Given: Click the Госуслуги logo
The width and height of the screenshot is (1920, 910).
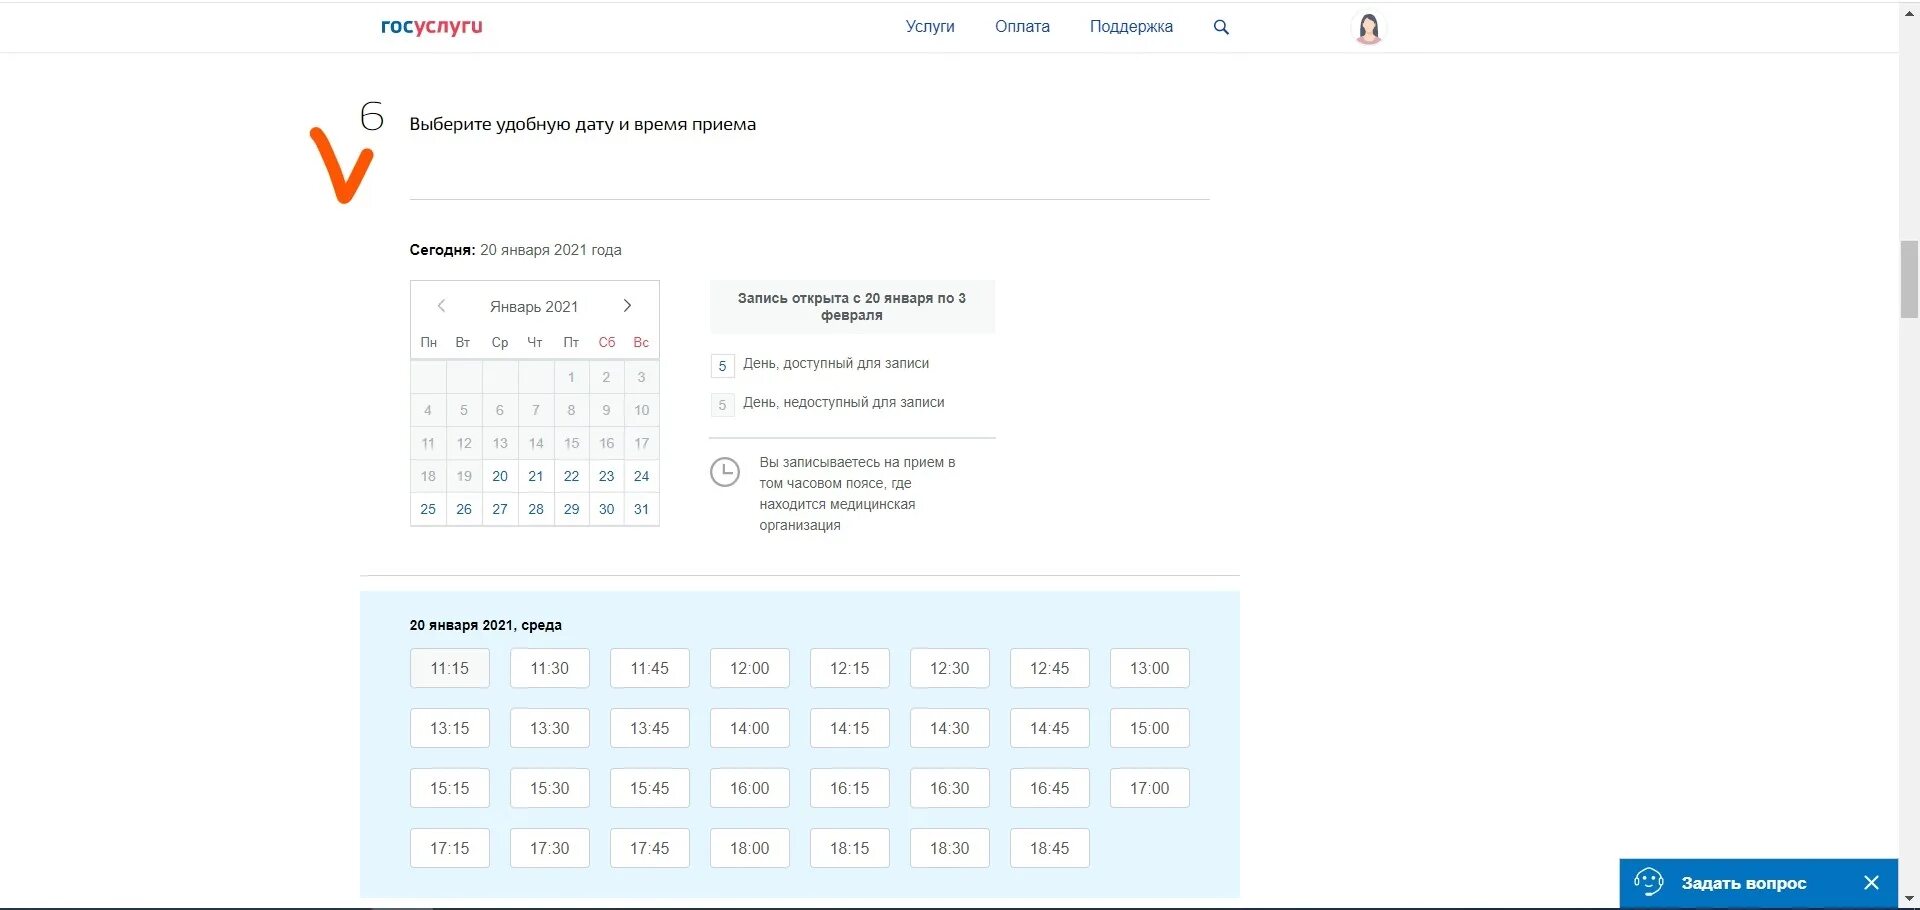Looking at the screenshot, I should pyautogui.click(x=431, y=27).
